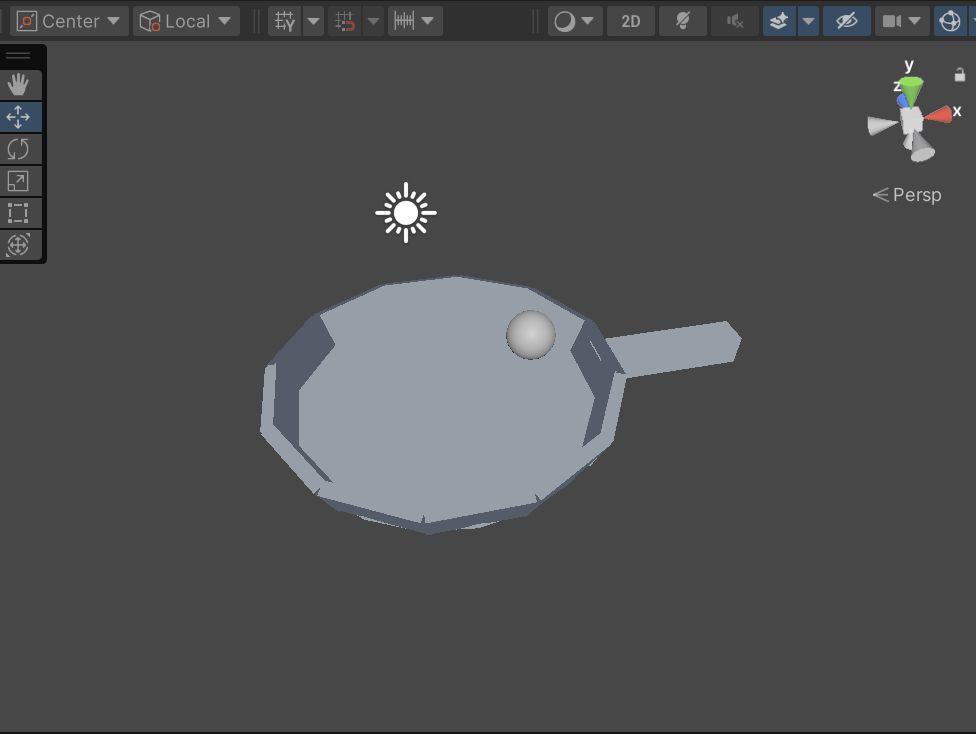The image size is (976, 734).
Task: Open the scene camera settings dropdown
Action: (902, 21)
